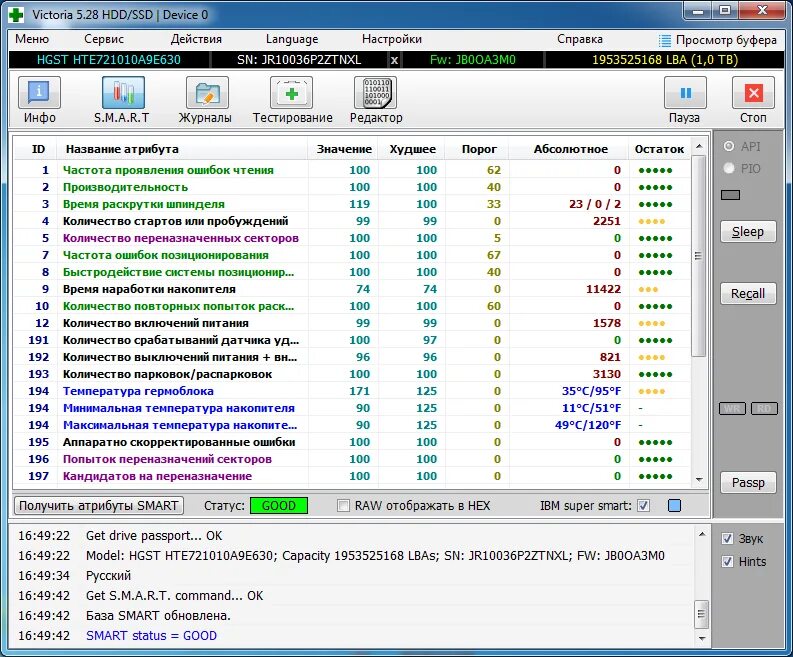
Task: Click the 1953525168 LBA (1,0 TB) label
Action: 665,60
